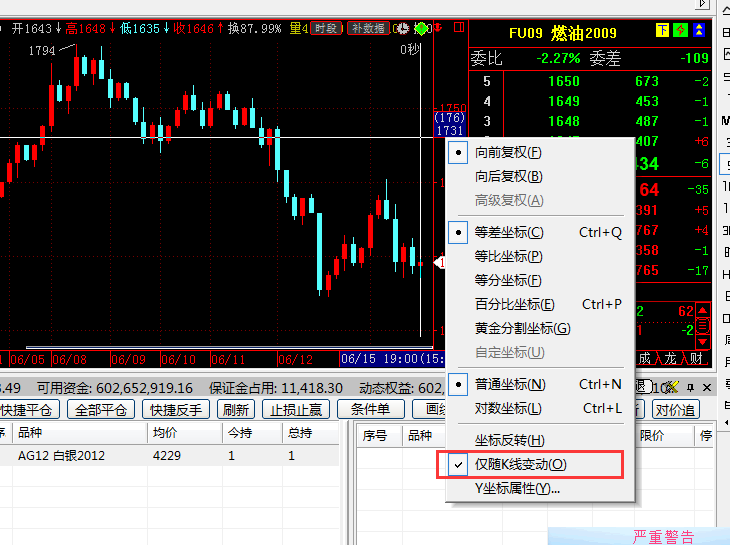Click the 严重警告 notification

[663, 537]
